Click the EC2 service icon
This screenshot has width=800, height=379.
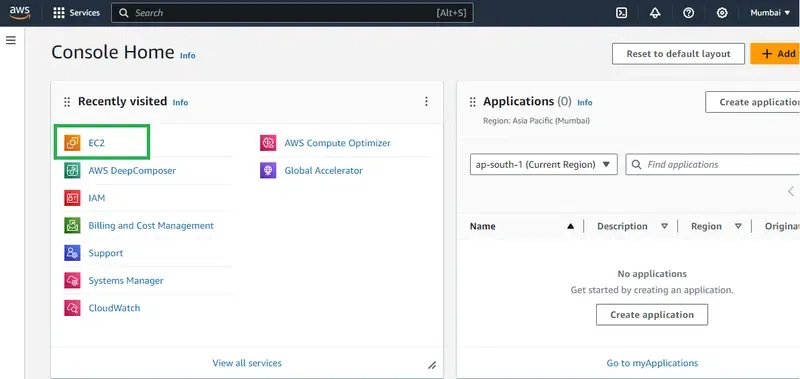pyautogui.click(x=72, y=143)
